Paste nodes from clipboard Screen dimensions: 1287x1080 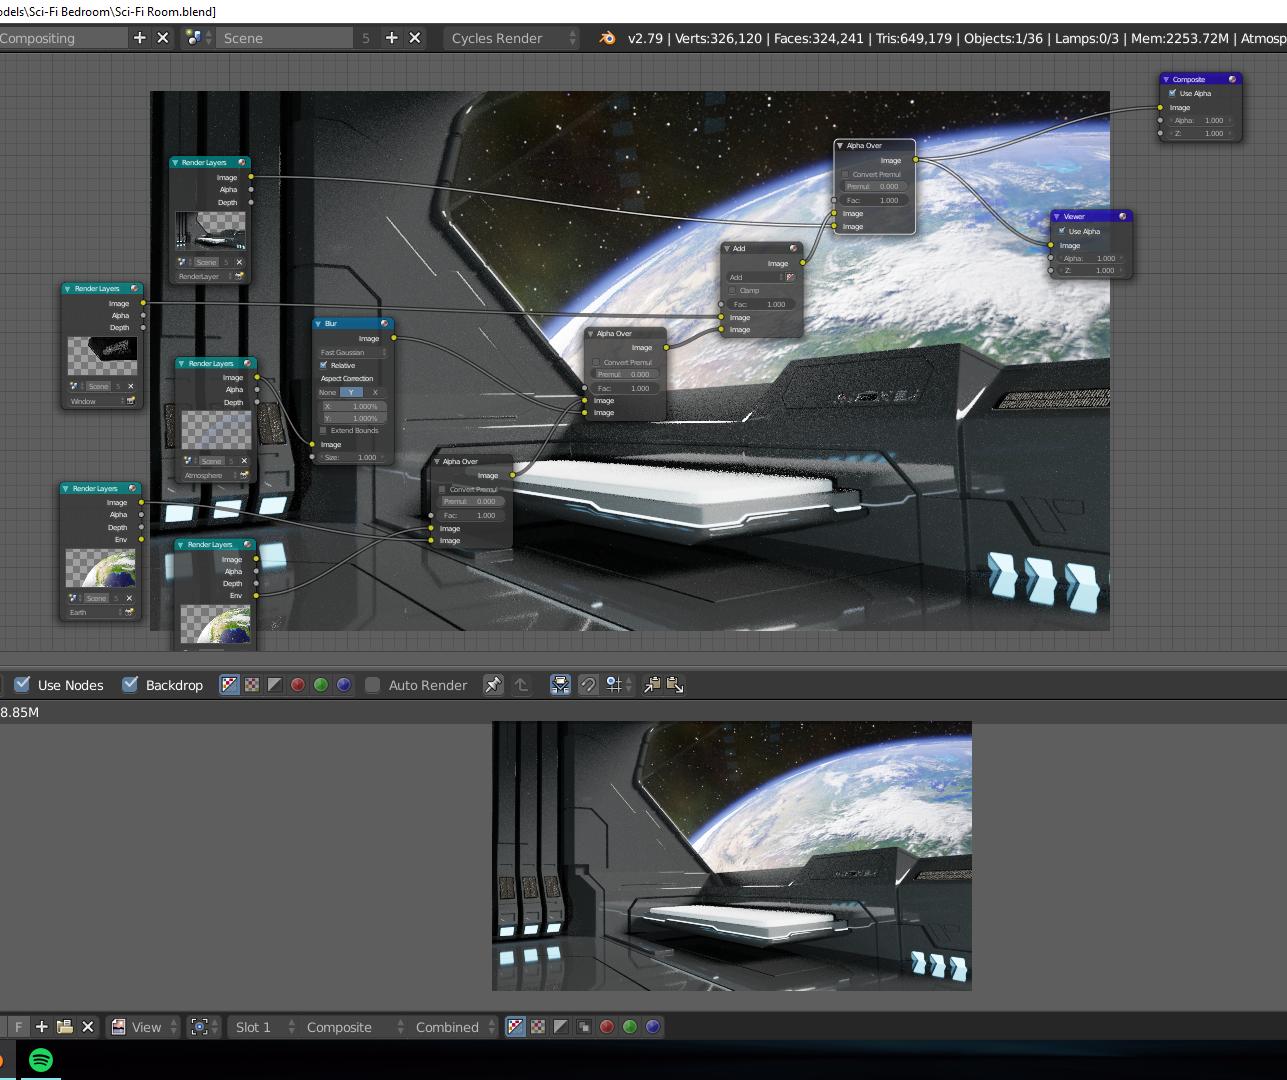tap(675, 685)
